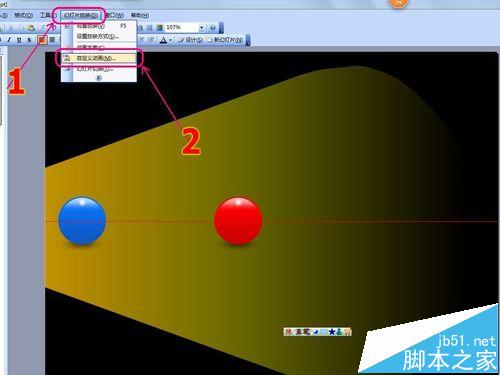Toggle the highlighted center alignment button

tap(42, 40)
